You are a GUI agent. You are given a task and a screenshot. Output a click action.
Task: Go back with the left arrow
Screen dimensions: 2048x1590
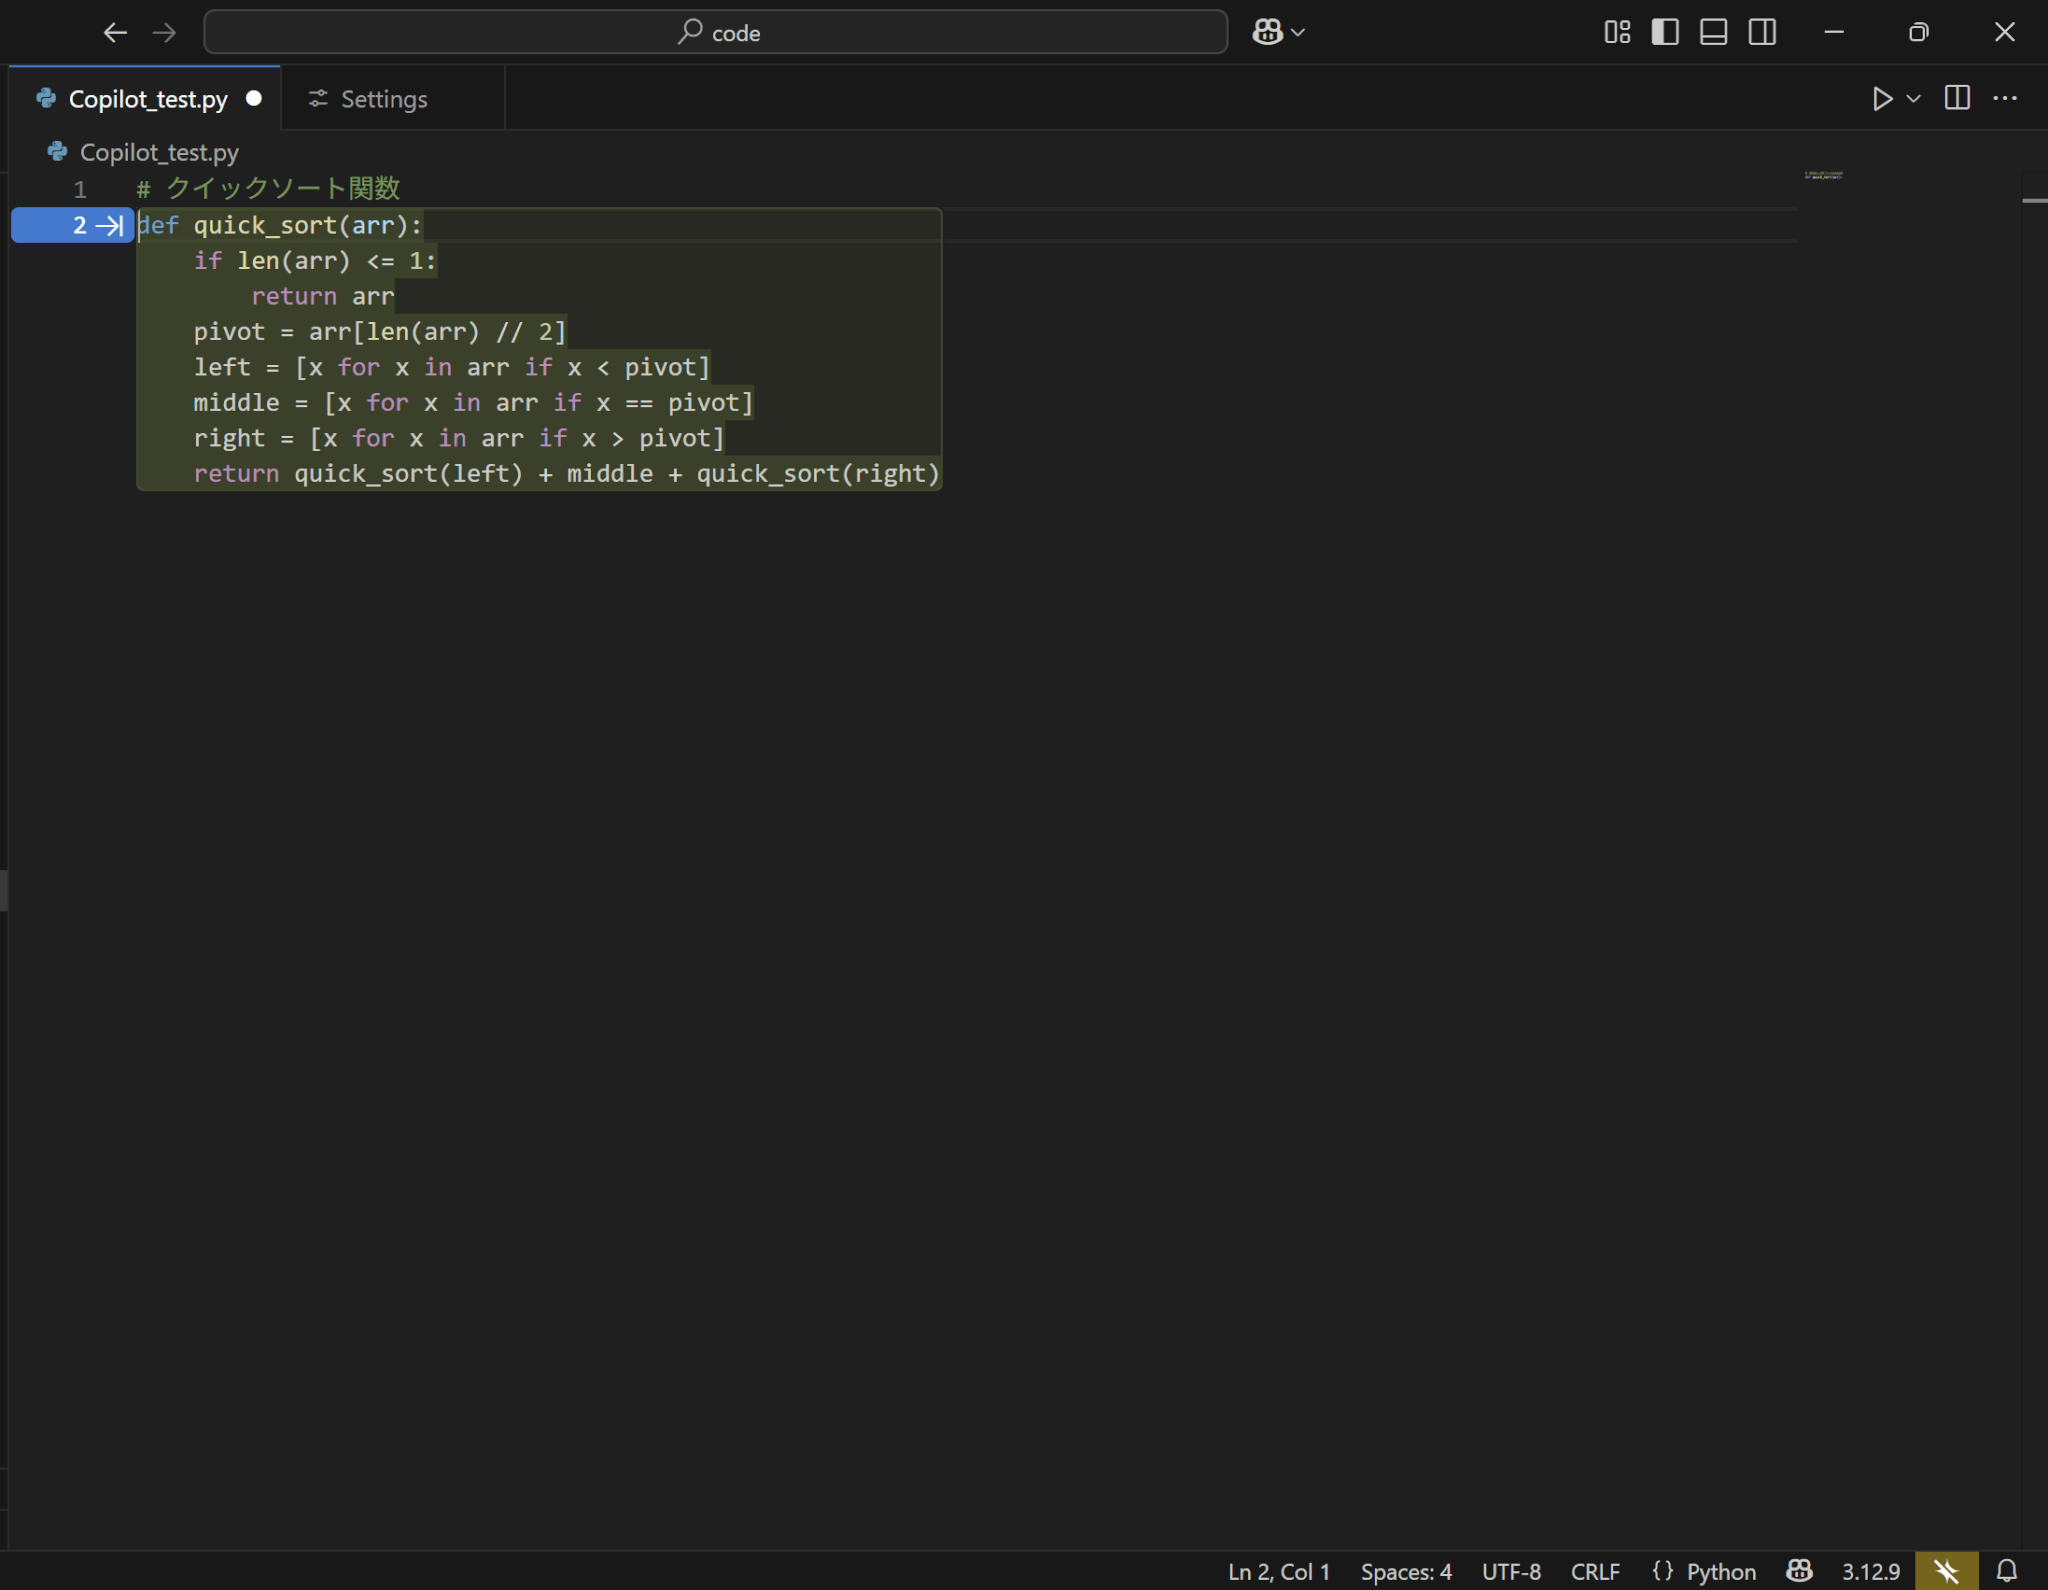click(115, 33)
